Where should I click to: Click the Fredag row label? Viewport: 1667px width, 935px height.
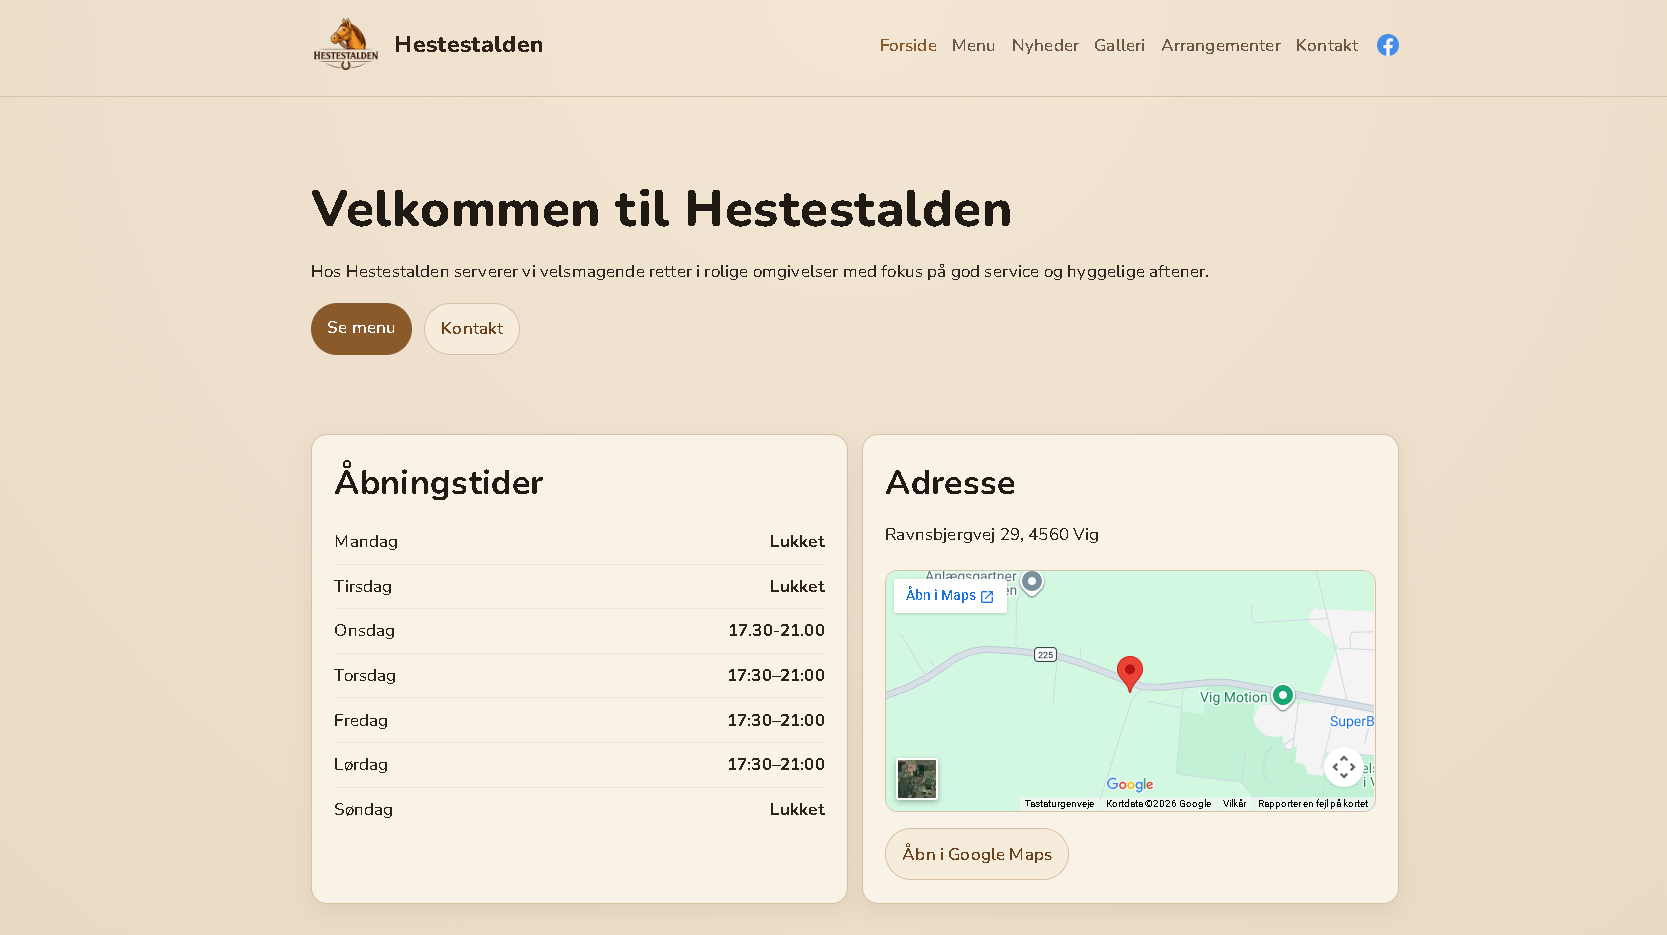361,720
